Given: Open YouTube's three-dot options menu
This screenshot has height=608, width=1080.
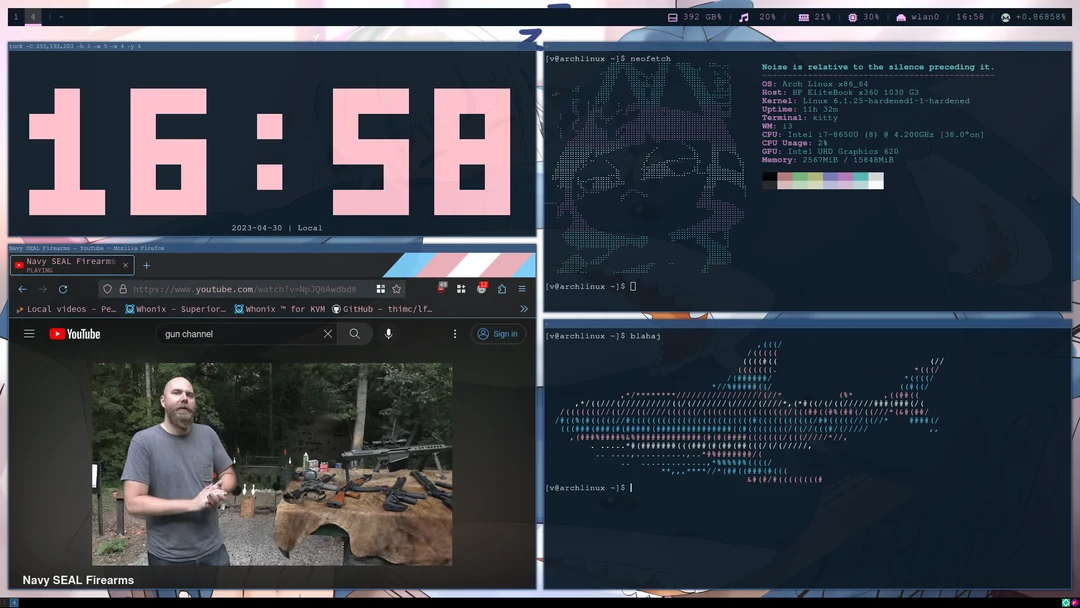Looking at the screenshot, I should (x=455, y=333).
